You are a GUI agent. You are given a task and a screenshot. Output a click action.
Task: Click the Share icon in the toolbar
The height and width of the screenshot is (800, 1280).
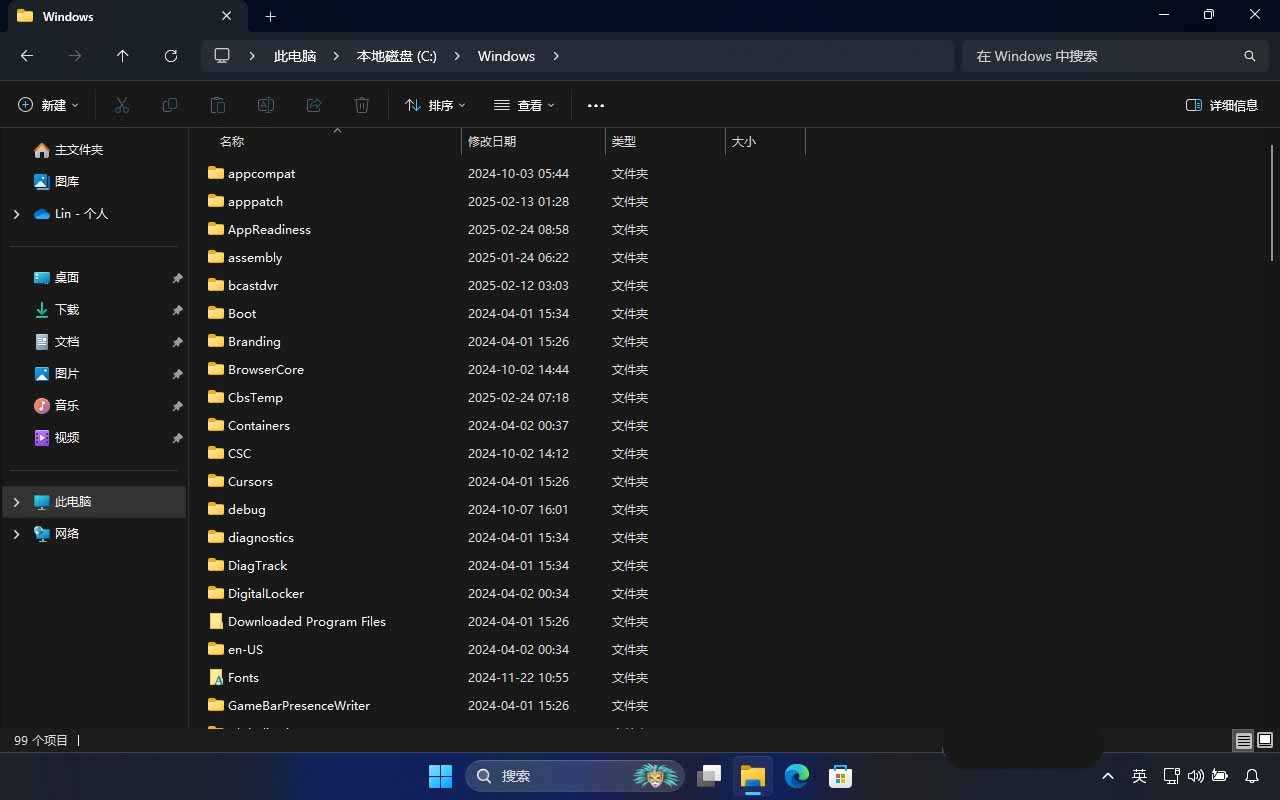pos(313,105)
